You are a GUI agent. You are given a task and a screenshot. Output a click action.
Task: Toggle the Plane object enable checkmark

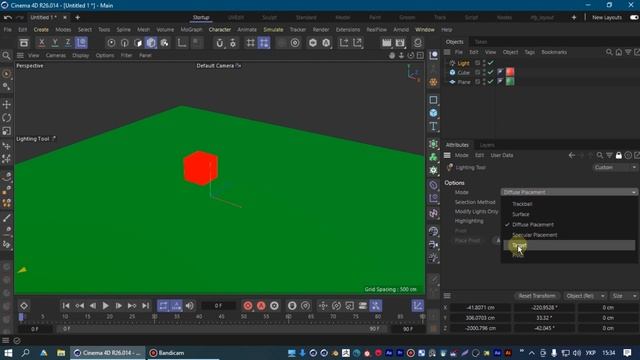coord(491,82)
